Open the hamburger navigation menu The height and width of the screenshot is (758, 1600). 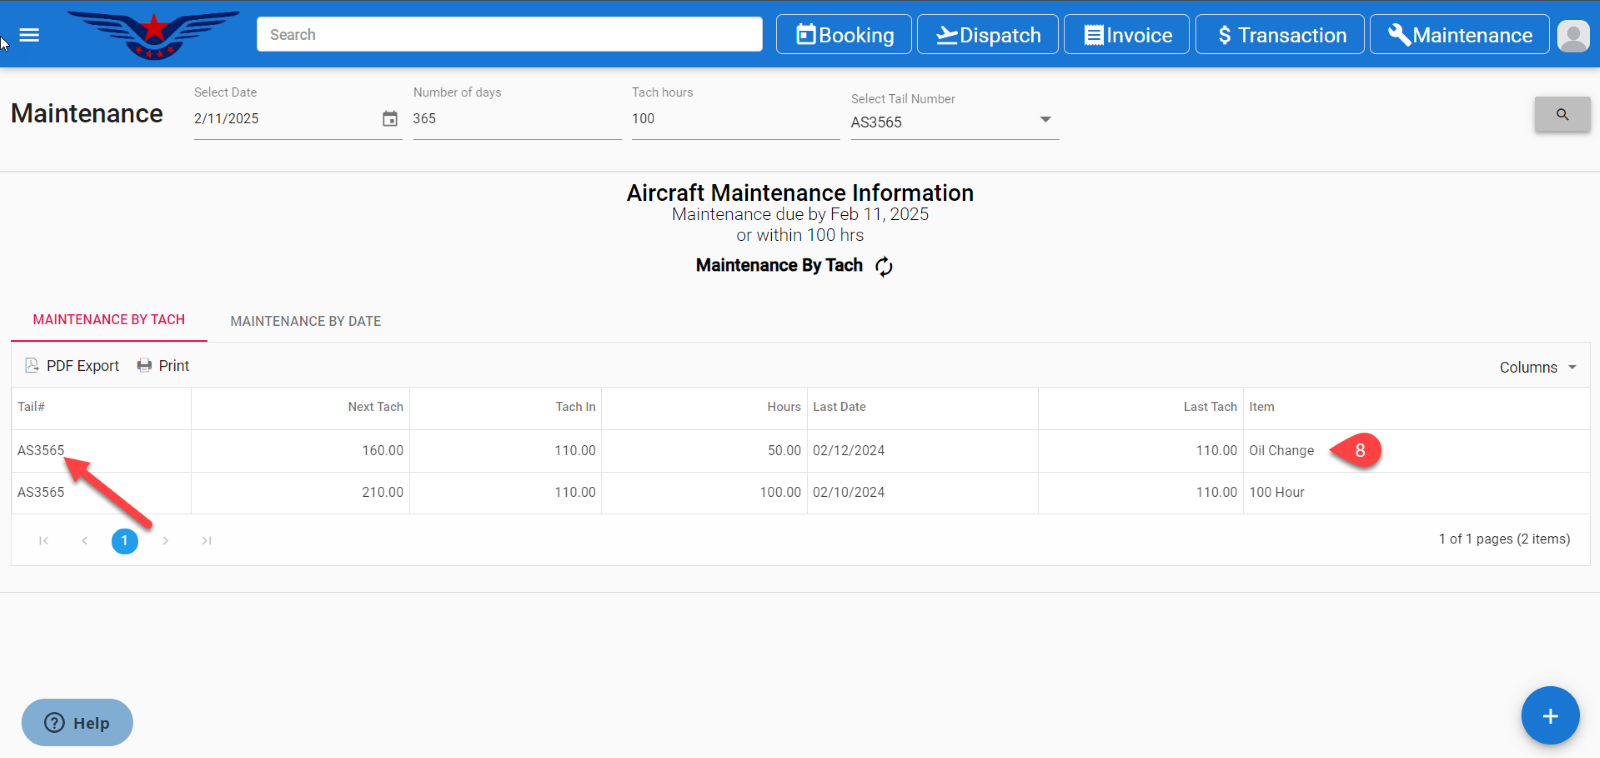[29, 35]
